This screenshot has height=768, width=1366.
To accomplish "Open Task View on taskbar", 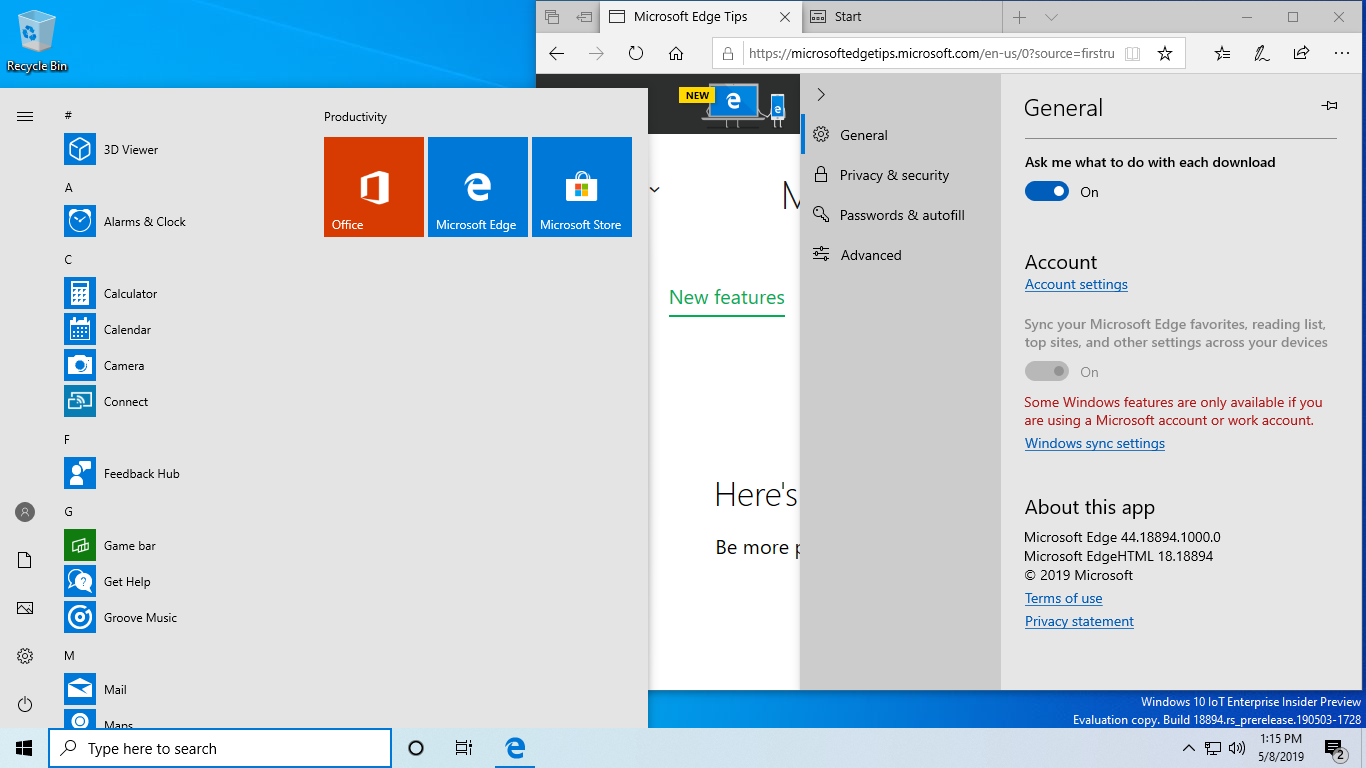I will pos(463,748).
